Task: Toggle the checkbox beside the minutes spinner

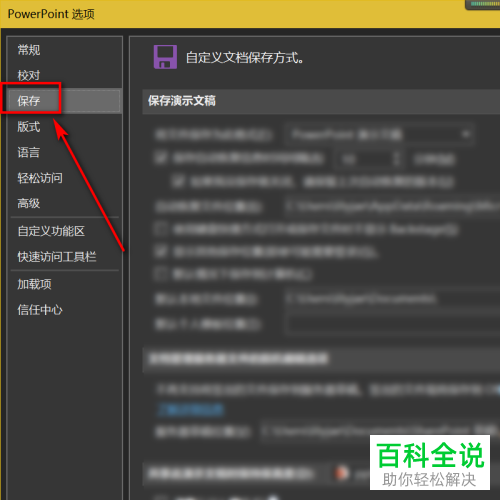Action: tap(160, 157)
